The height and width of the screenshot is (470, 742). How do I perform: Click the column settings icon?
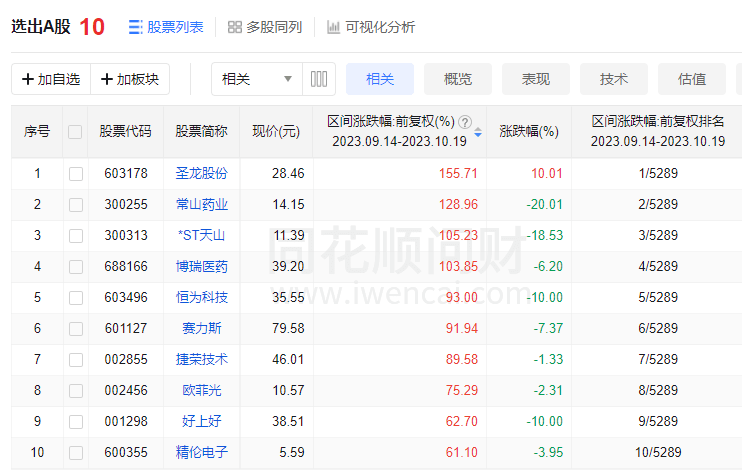tap(319, 79)
